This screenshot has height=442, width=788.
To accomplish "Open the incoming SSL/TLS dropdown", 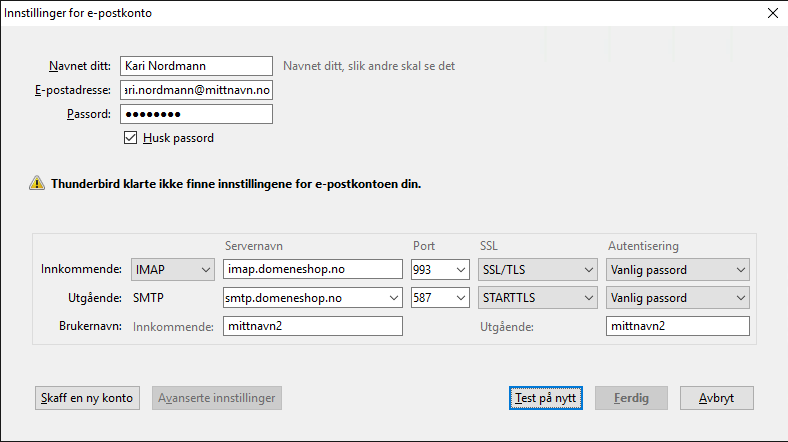I will (538, 270).
